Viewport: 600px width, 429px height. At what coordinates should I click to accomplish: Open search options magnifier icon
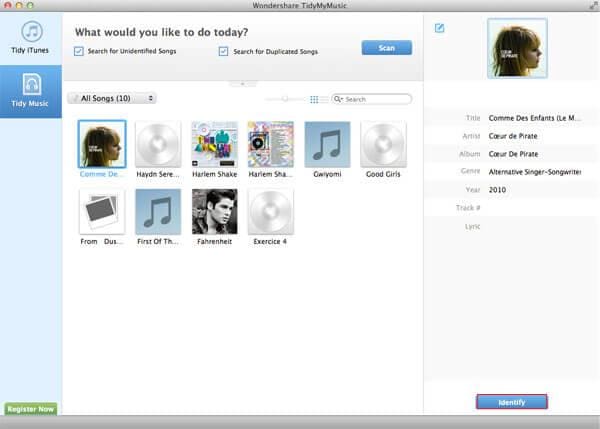(x=338, y=99)
